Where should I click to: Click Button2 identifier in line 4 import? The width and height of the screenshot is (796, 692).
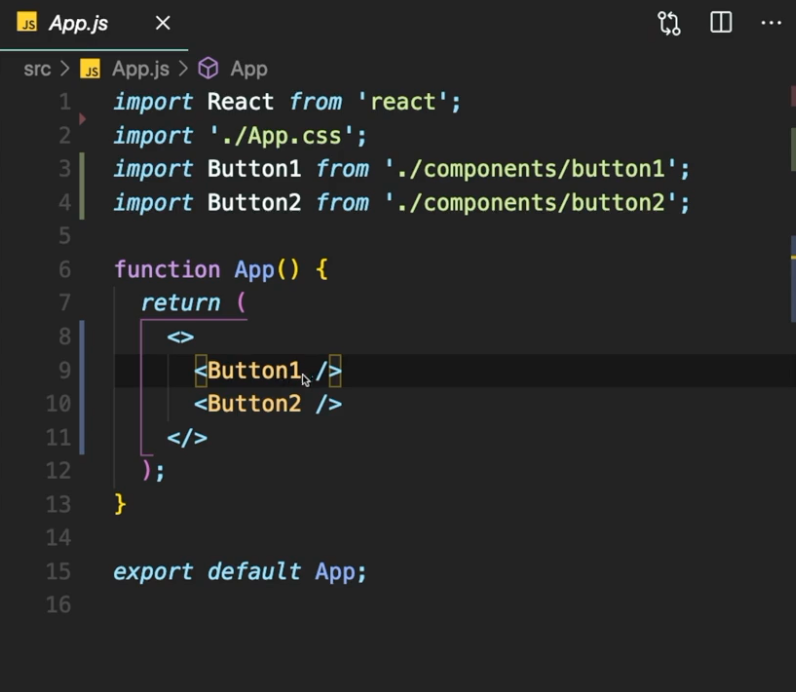pyautogui.click(x=254, y=203)
